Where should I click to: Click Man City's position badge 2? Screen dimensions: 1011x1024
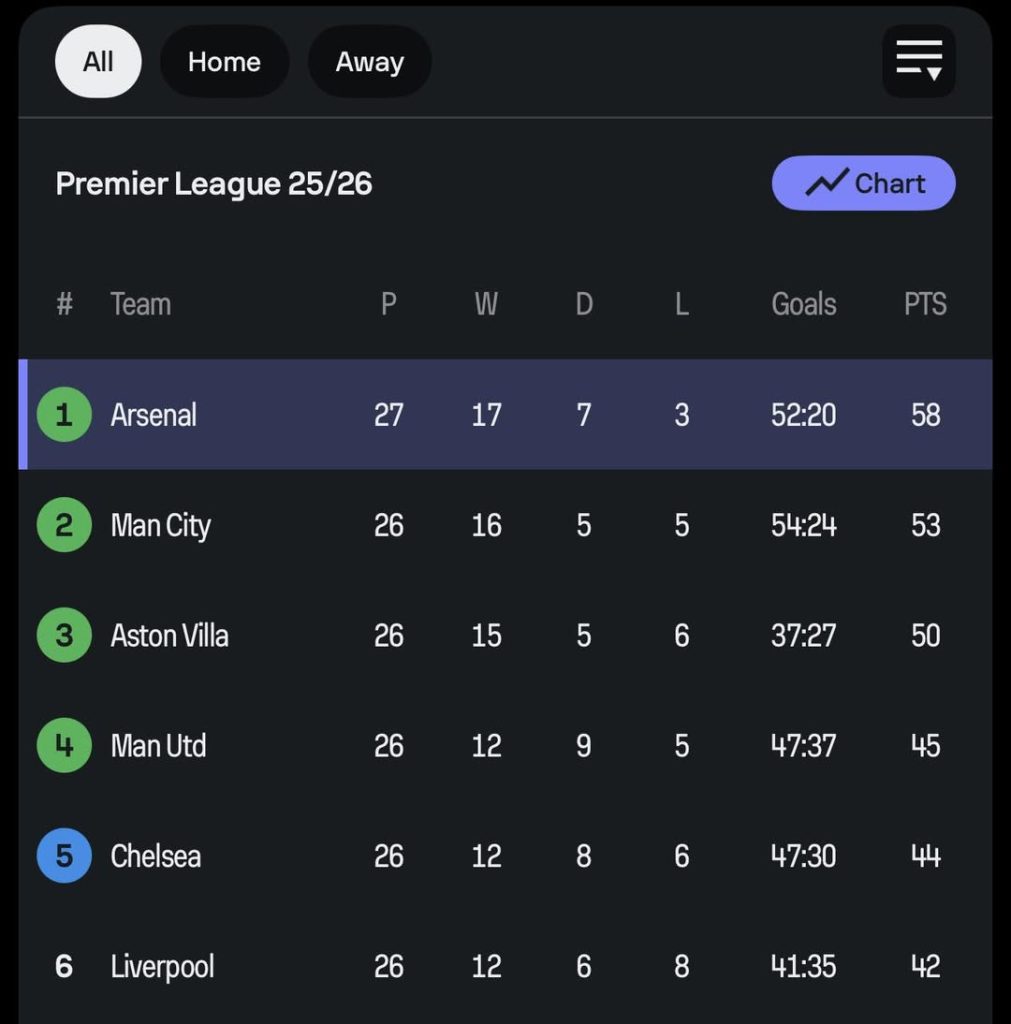[64, 525]
